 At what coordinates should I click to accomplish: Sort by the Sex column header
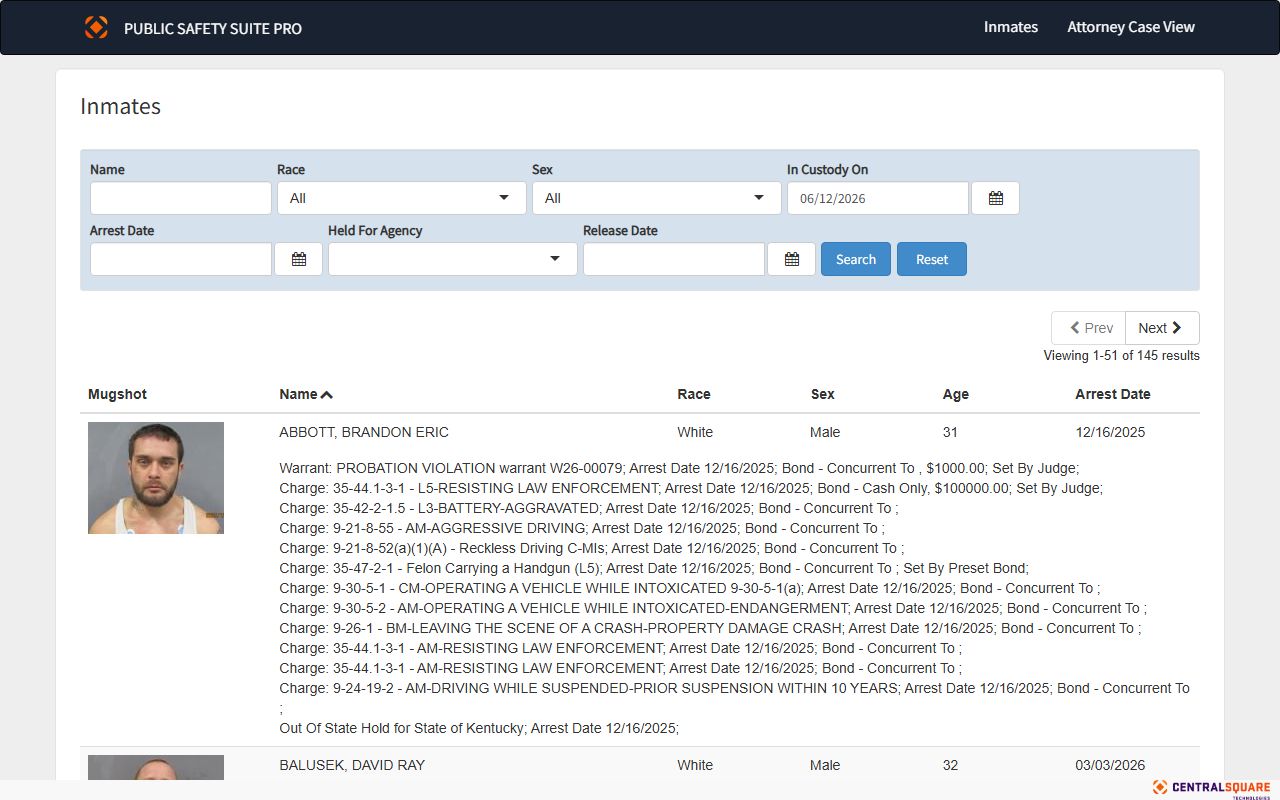point(822,394)
